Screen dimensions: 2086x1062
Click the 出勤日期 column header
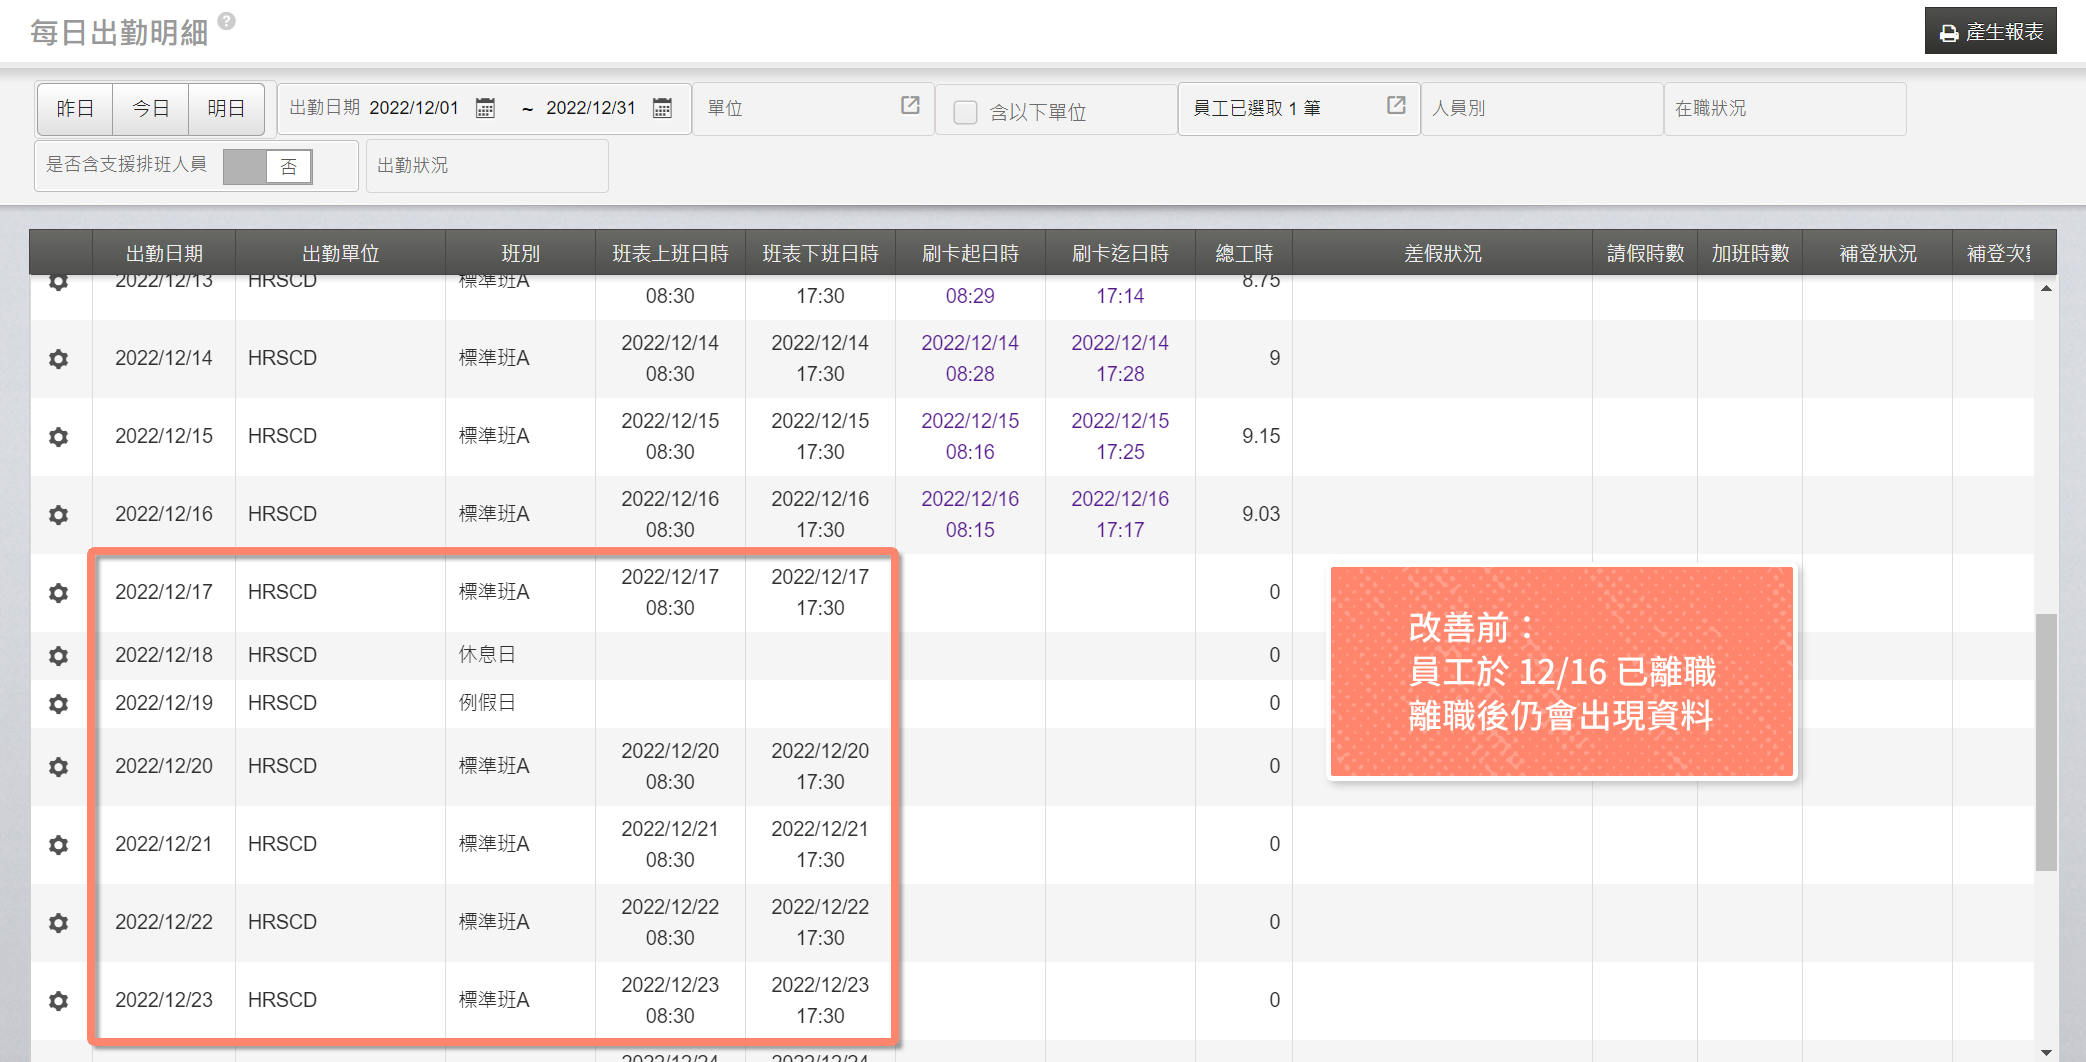[164, 253]
